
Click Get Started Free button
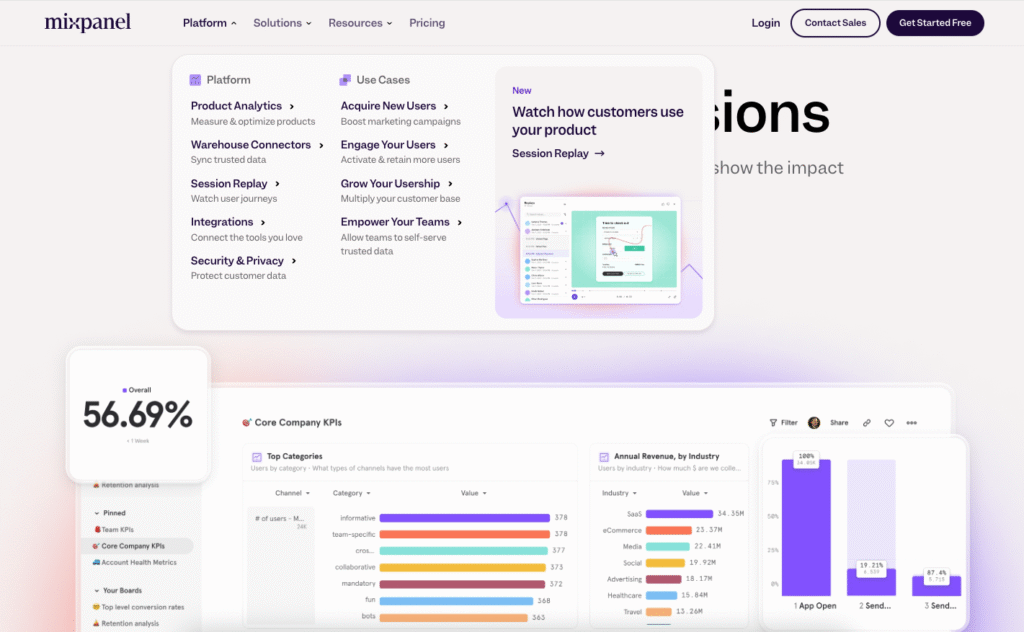(x=935, y=23)
